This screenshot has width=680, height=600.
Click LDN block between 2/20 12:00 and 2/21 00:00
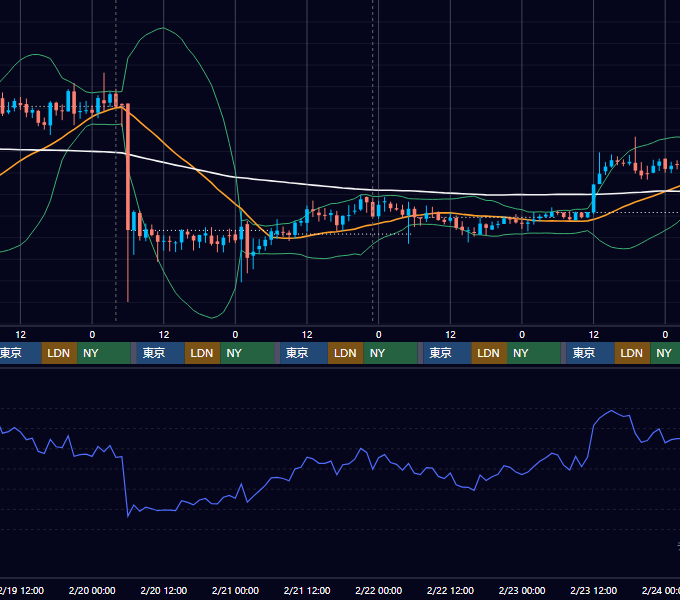coord(203,353)
